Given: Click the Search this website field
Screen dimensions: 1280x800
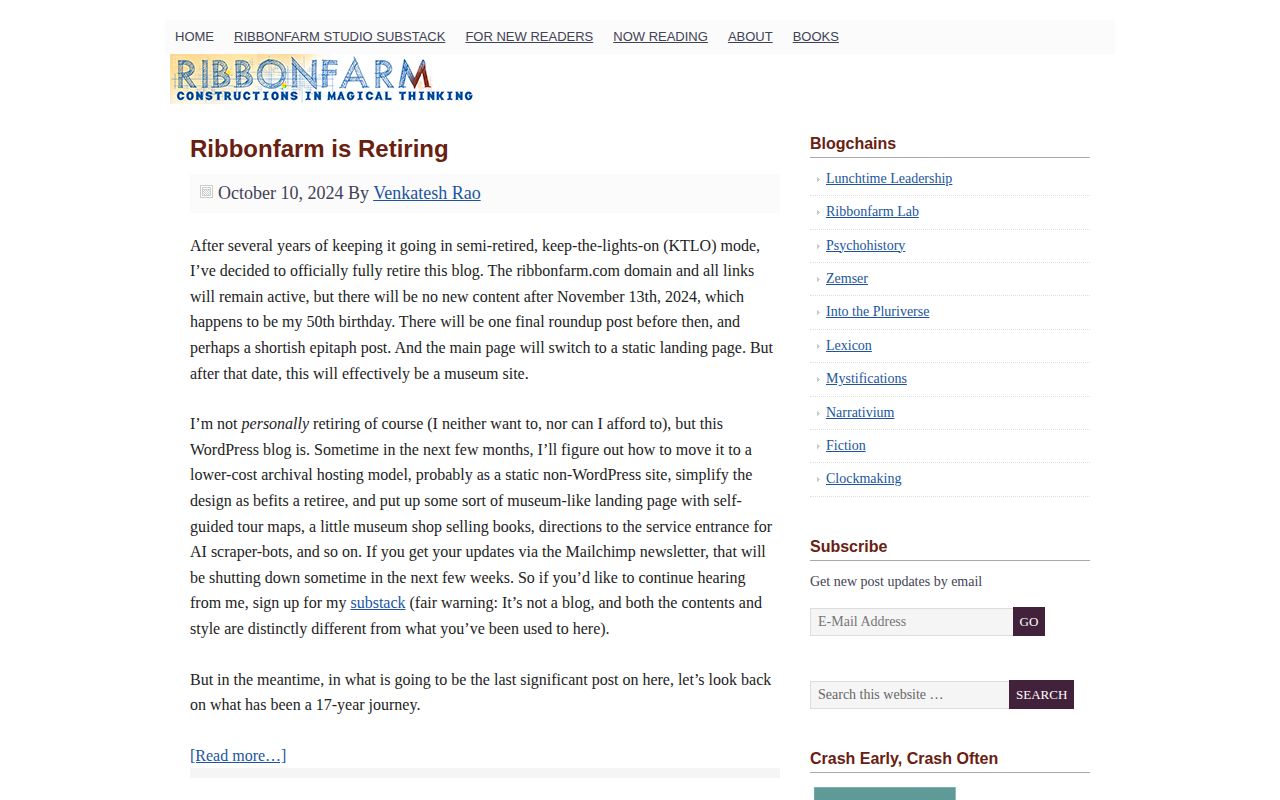Looking at the screenshot, I should 909,694.
